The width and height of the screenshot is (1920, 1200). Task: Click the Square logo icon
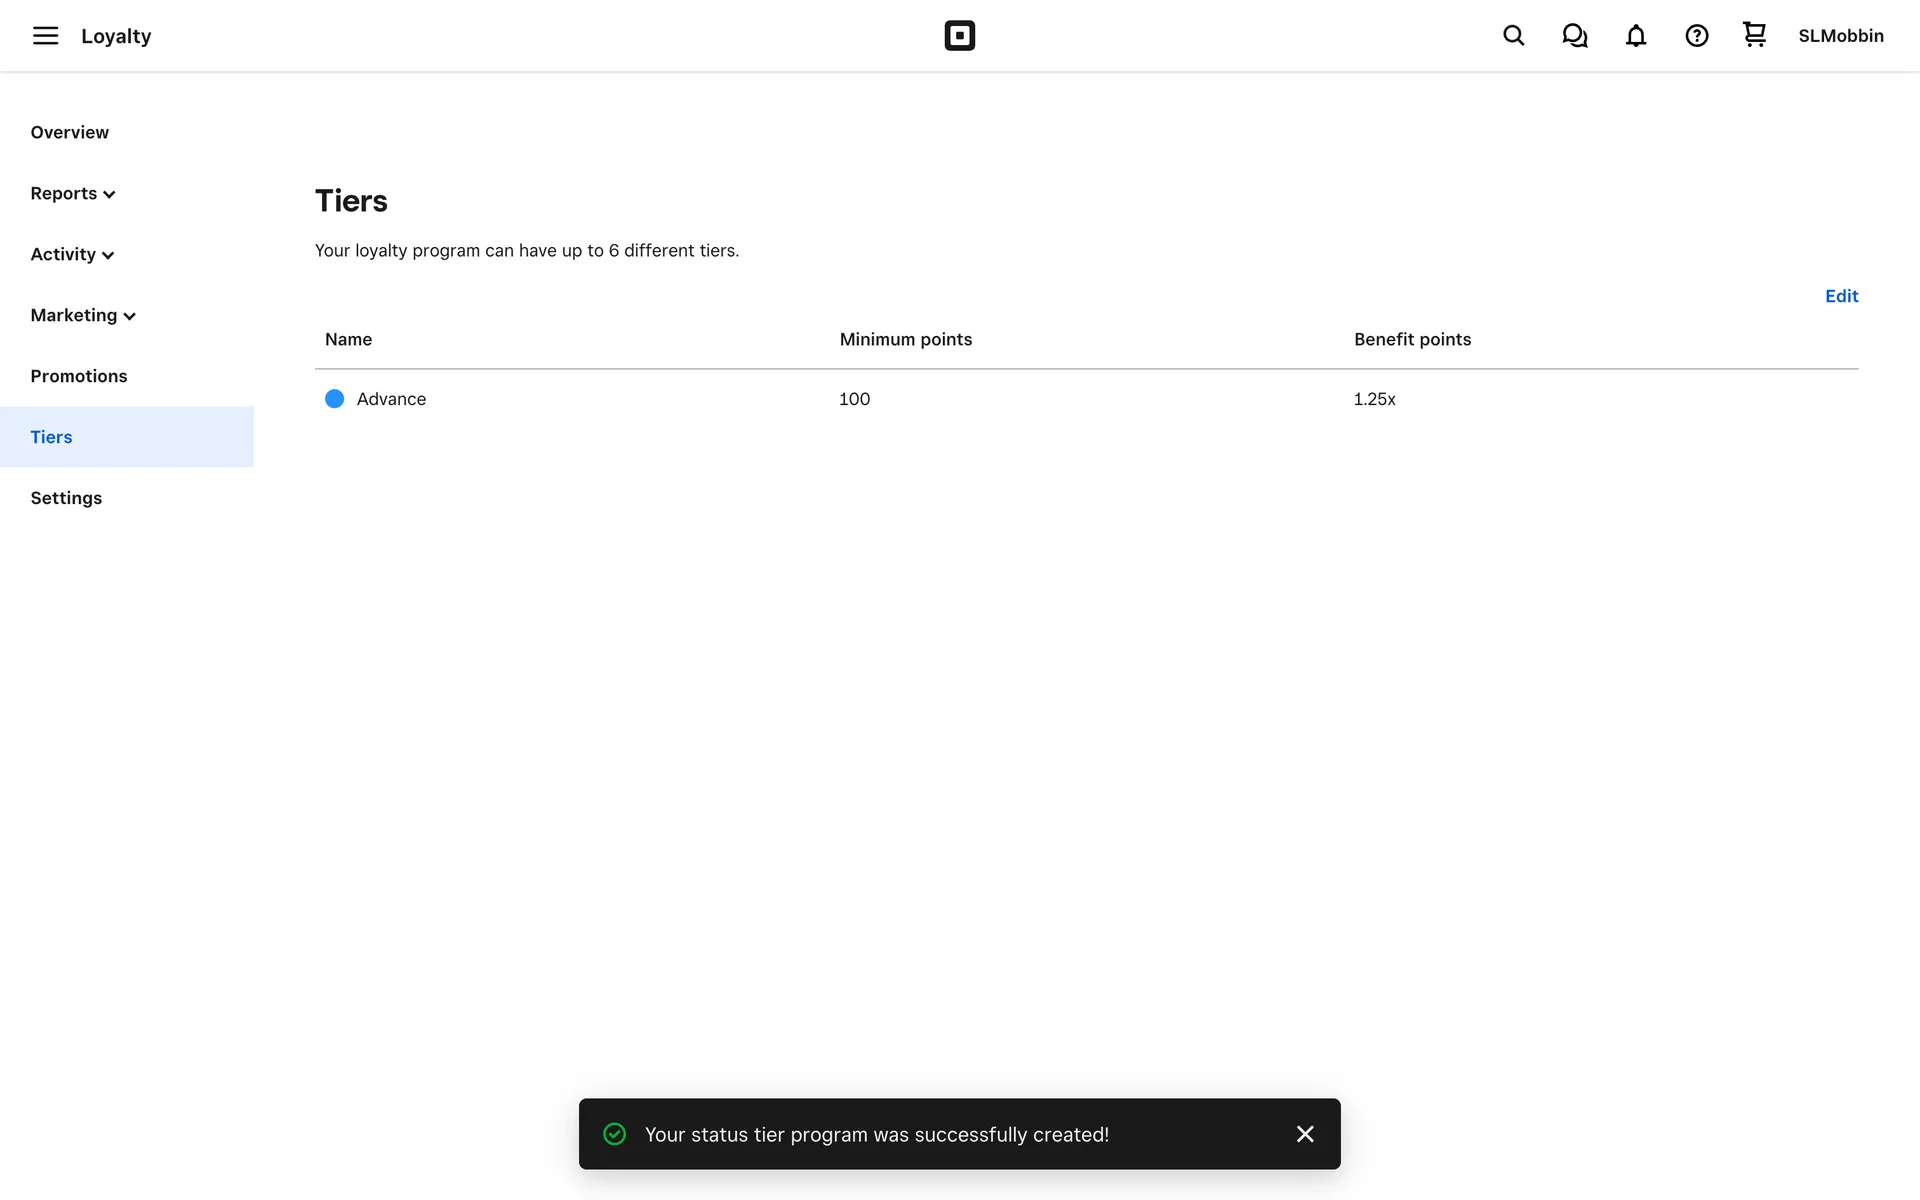coord(959,36)
